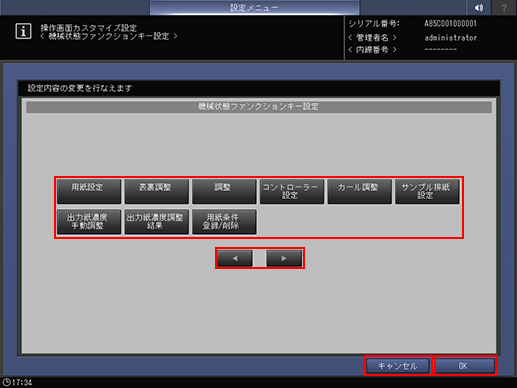Click the speaker volume icon

pyautogui.click(x=479, y=7)
